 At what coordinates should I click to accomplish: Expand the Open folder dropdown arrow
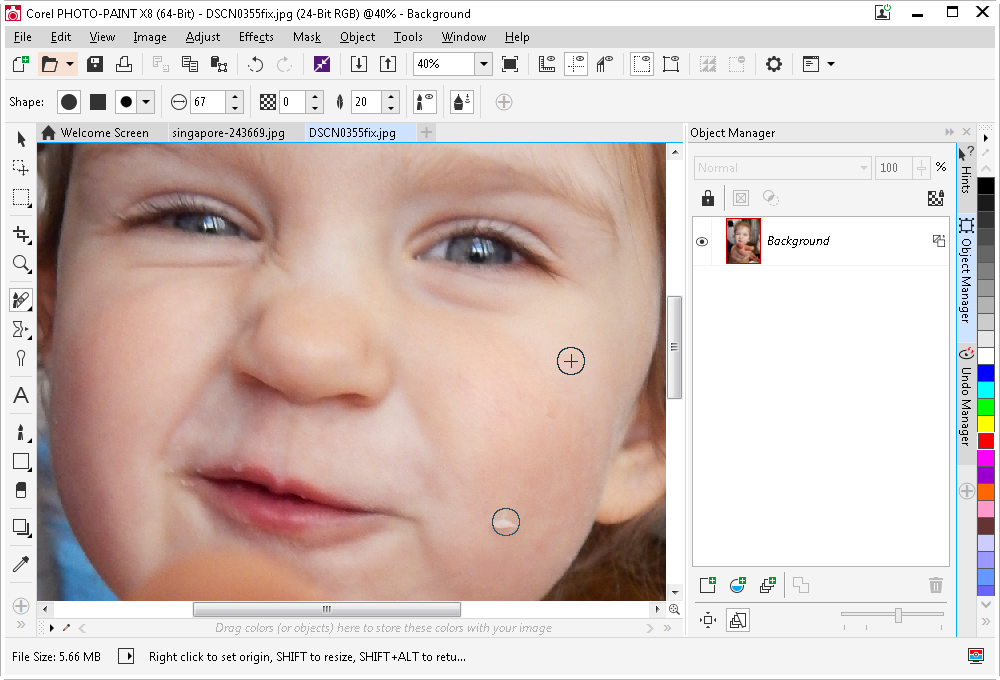(70, 64)
